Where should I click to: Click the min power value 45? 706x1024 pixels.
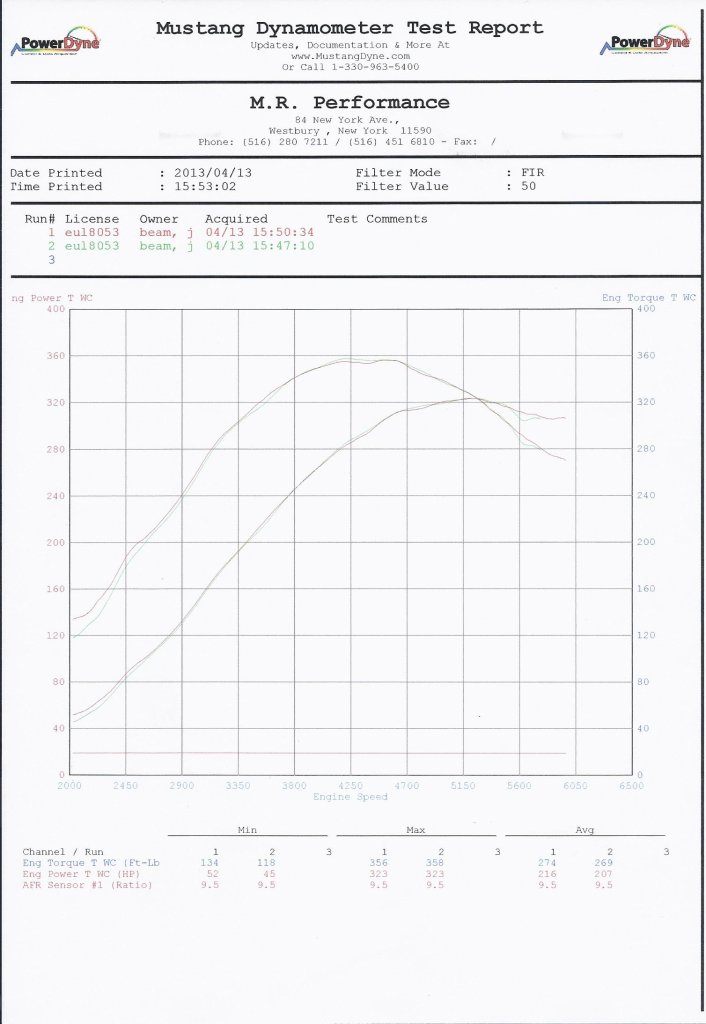coord(269,874)
